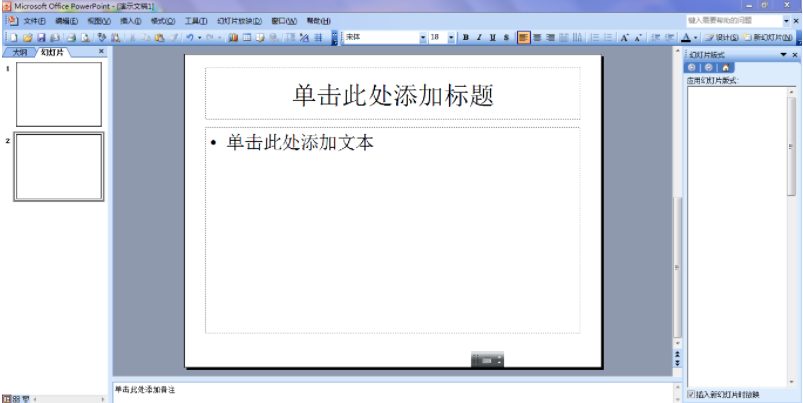Insert a chart using the chart icon
Image resolution: width=803 pixels, height=403 pixels.
(x=234, y=37)
